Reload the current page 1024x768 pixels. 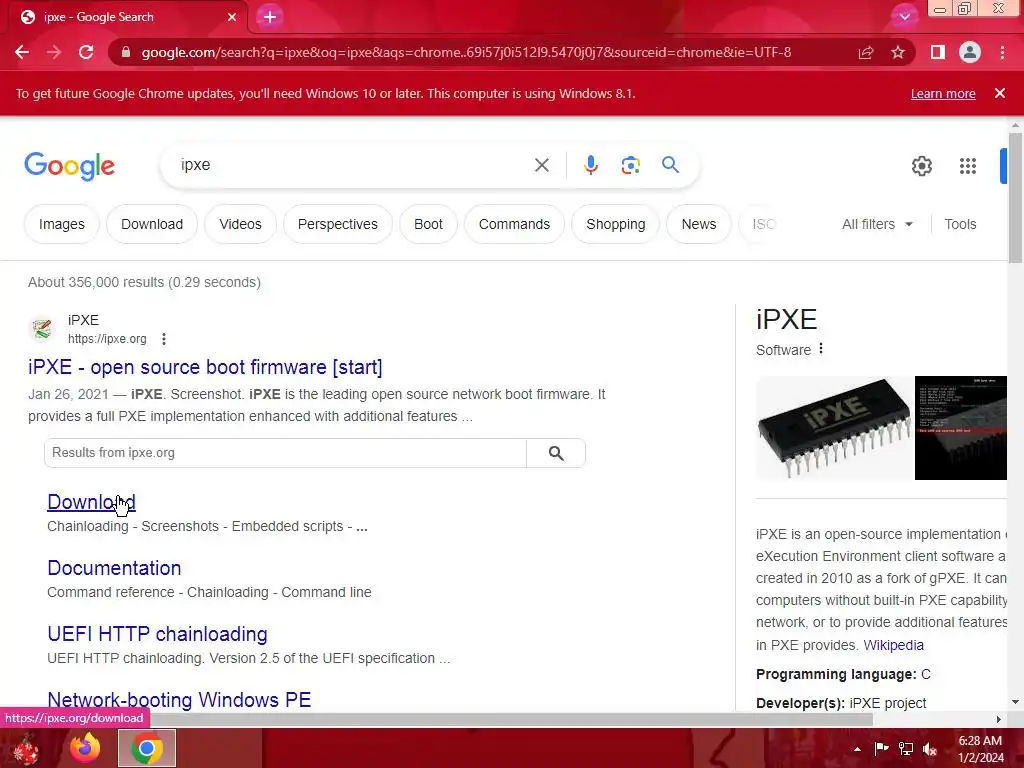pos(86,52)
